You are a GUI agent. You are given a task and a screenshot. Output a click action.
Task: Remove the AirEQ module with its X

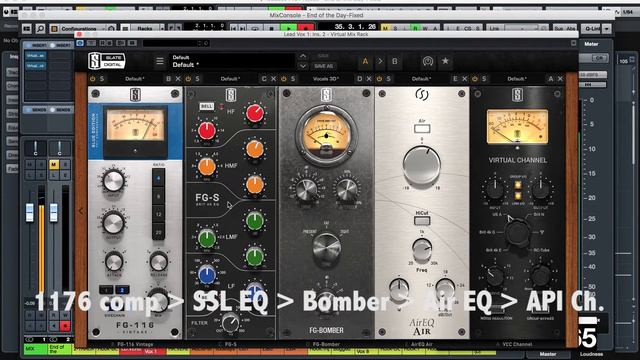pos(464,79)
